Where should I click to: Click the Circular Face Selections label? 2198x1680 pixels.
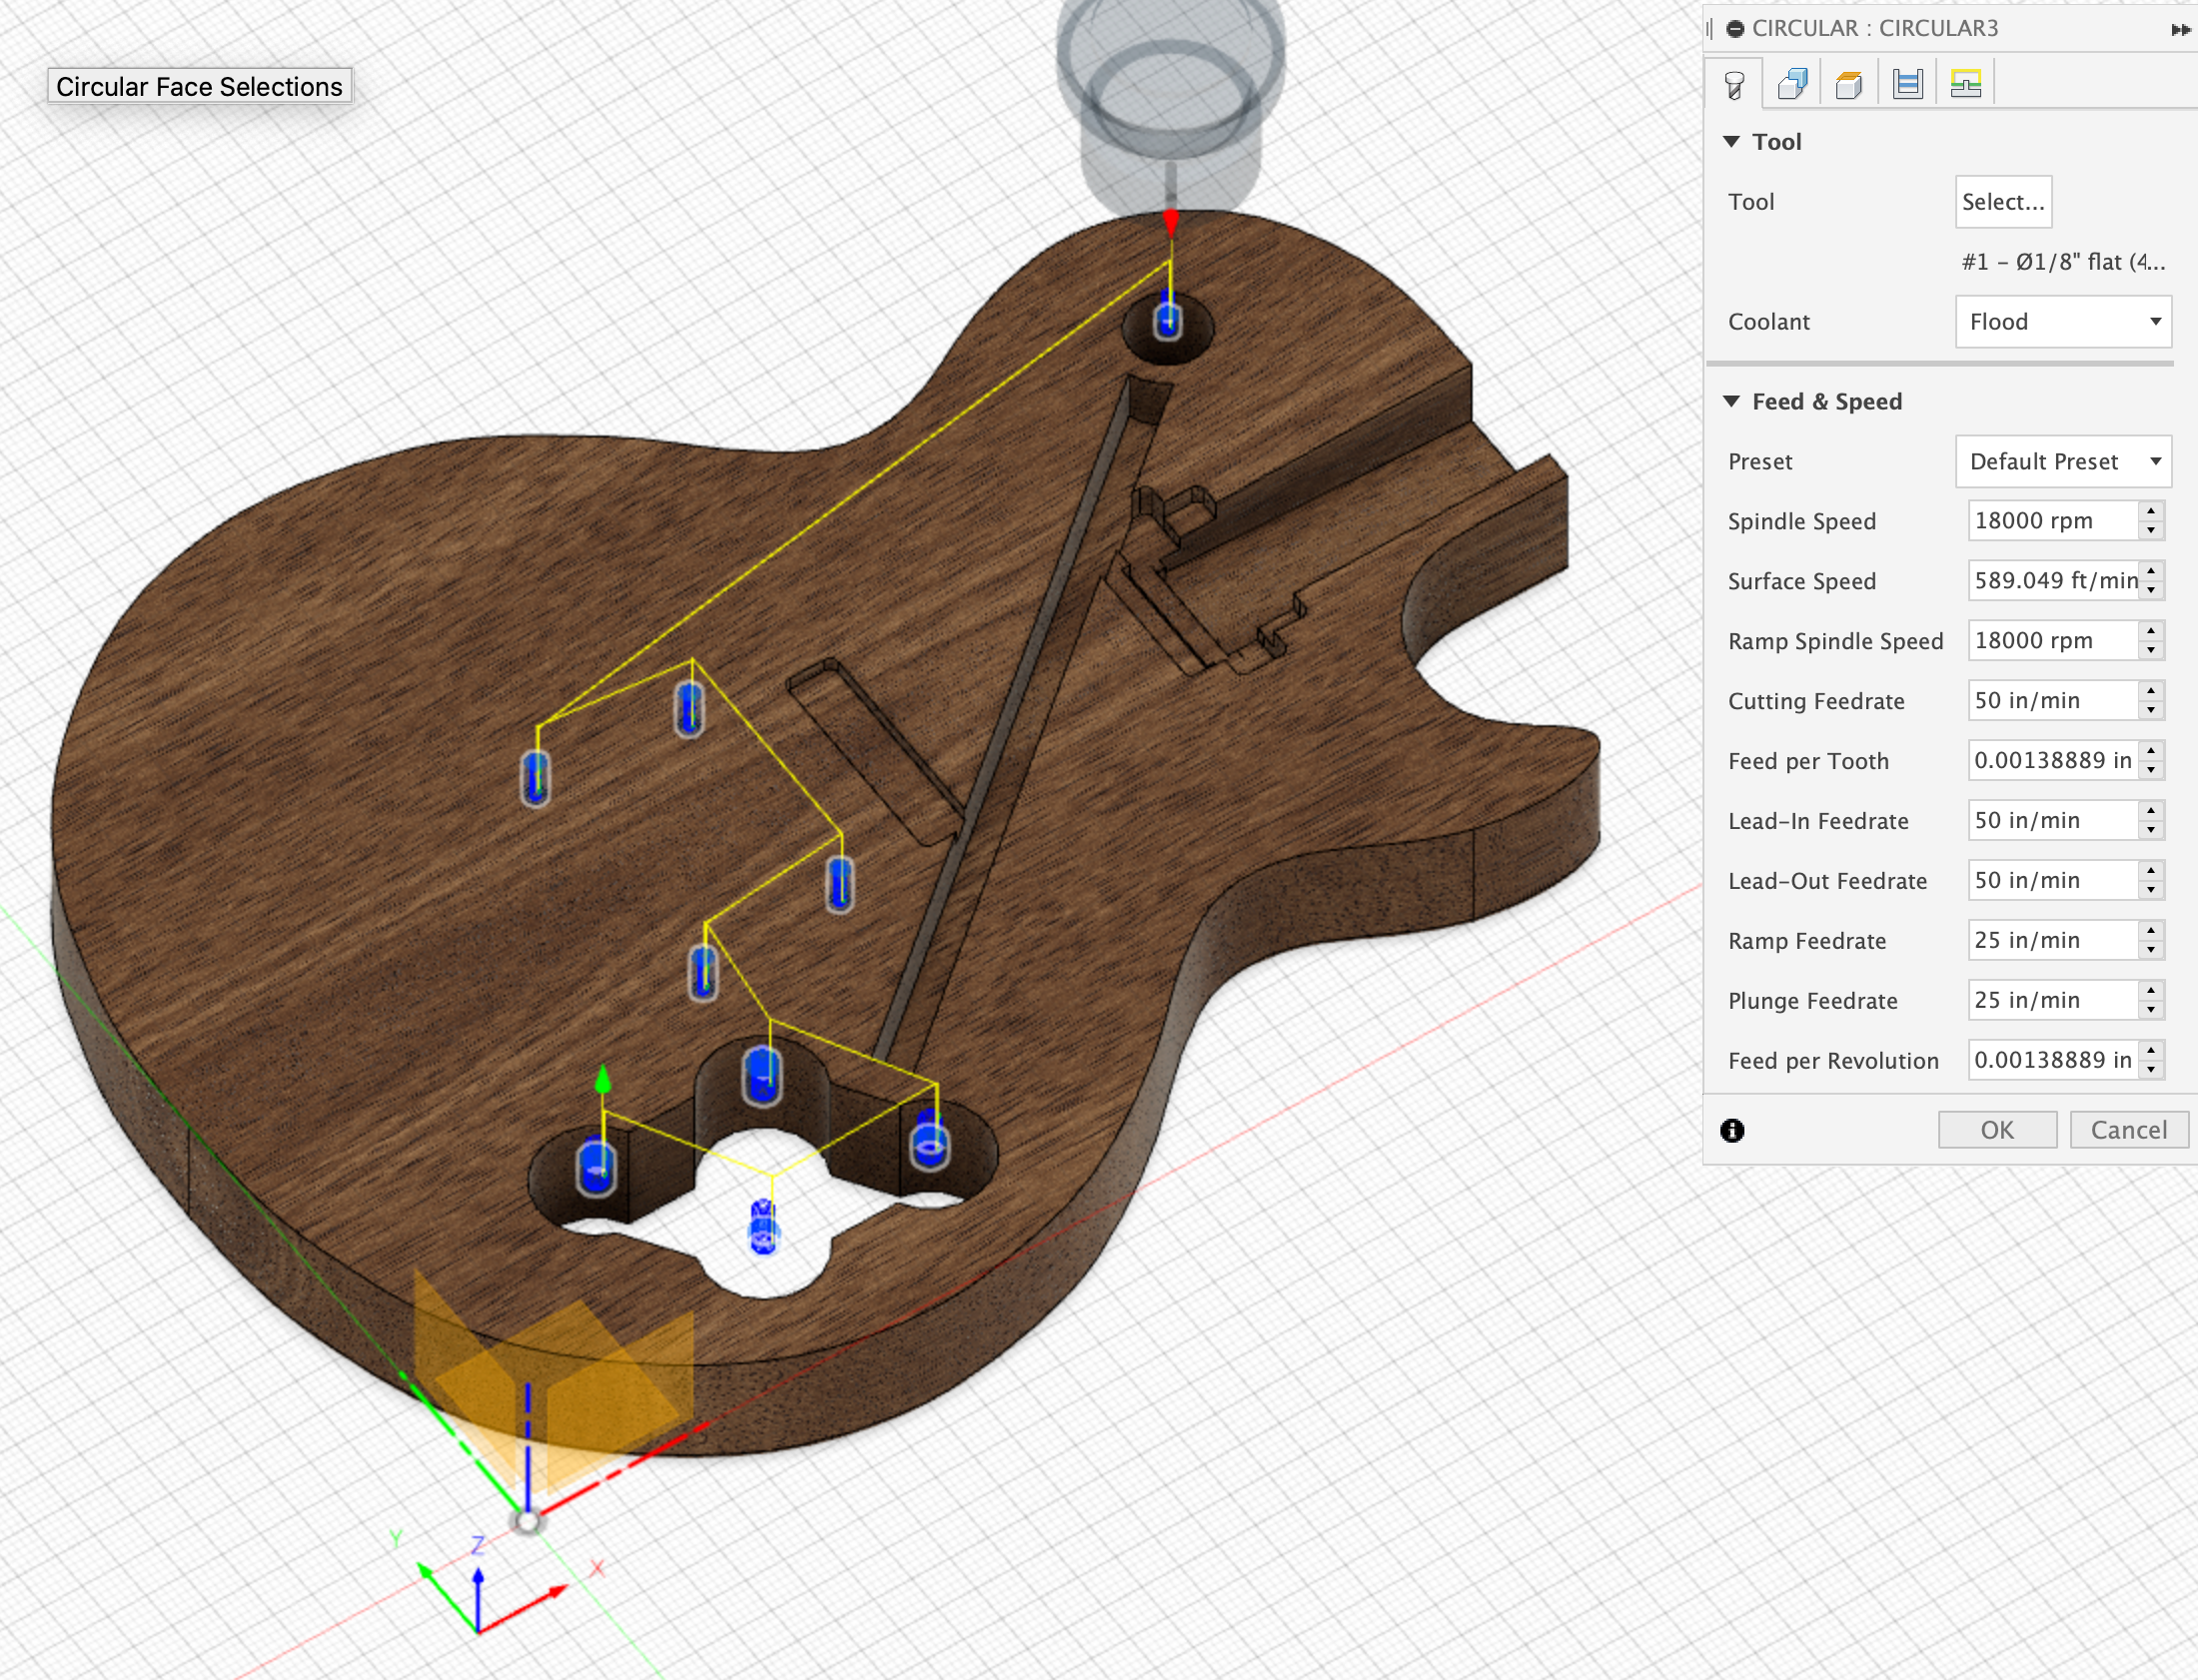[x=199, y=87]
